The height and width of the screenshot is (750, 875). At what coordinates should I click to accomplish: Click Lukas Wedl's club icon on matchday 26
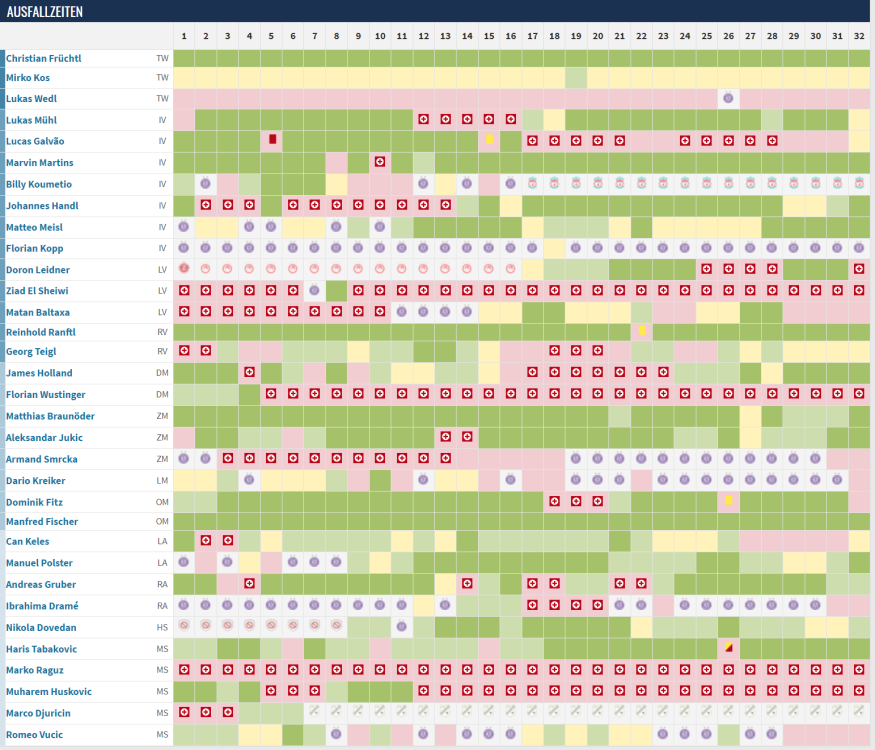coord(728,98)
